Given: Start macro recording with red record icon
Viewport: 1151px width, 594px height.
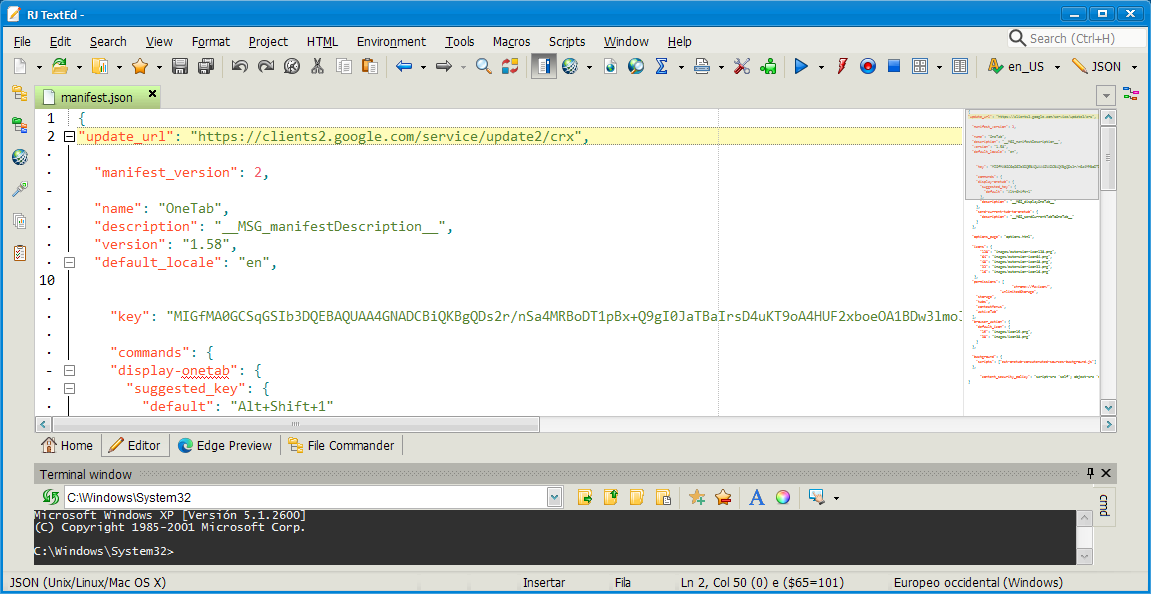Looking at the screenshot, I should 868,67.
